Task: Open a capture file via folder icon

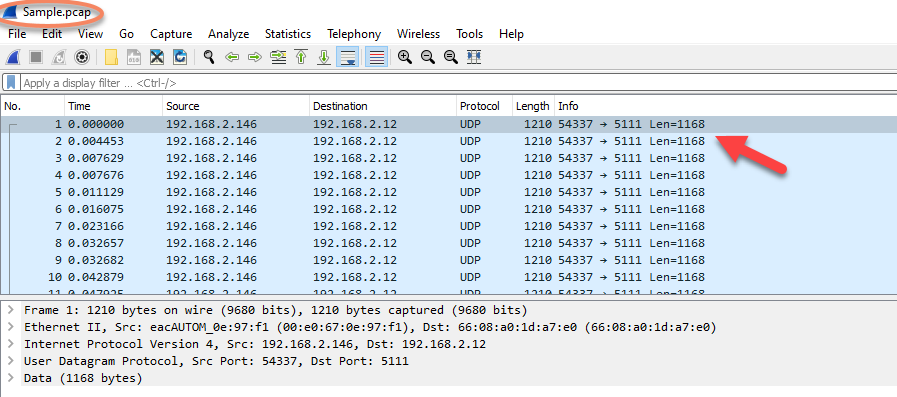Action: [112, 57]
